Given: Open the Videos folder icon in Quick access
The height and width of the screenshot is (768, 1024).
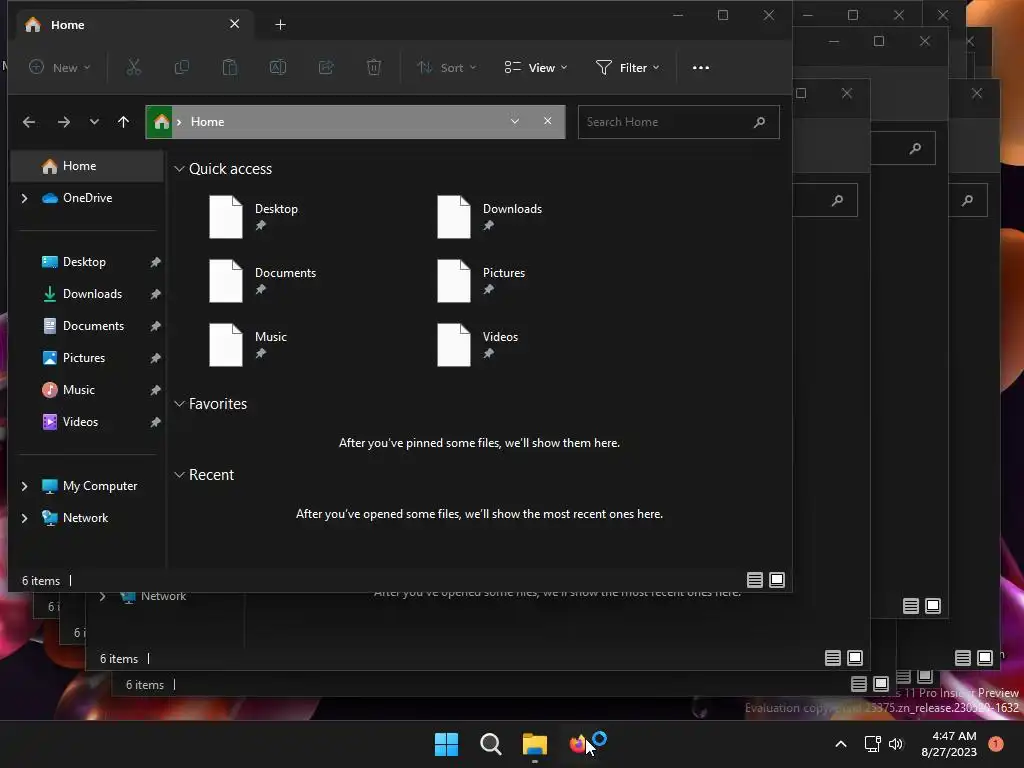Looking at the screenshot, I should click(454, 345).
